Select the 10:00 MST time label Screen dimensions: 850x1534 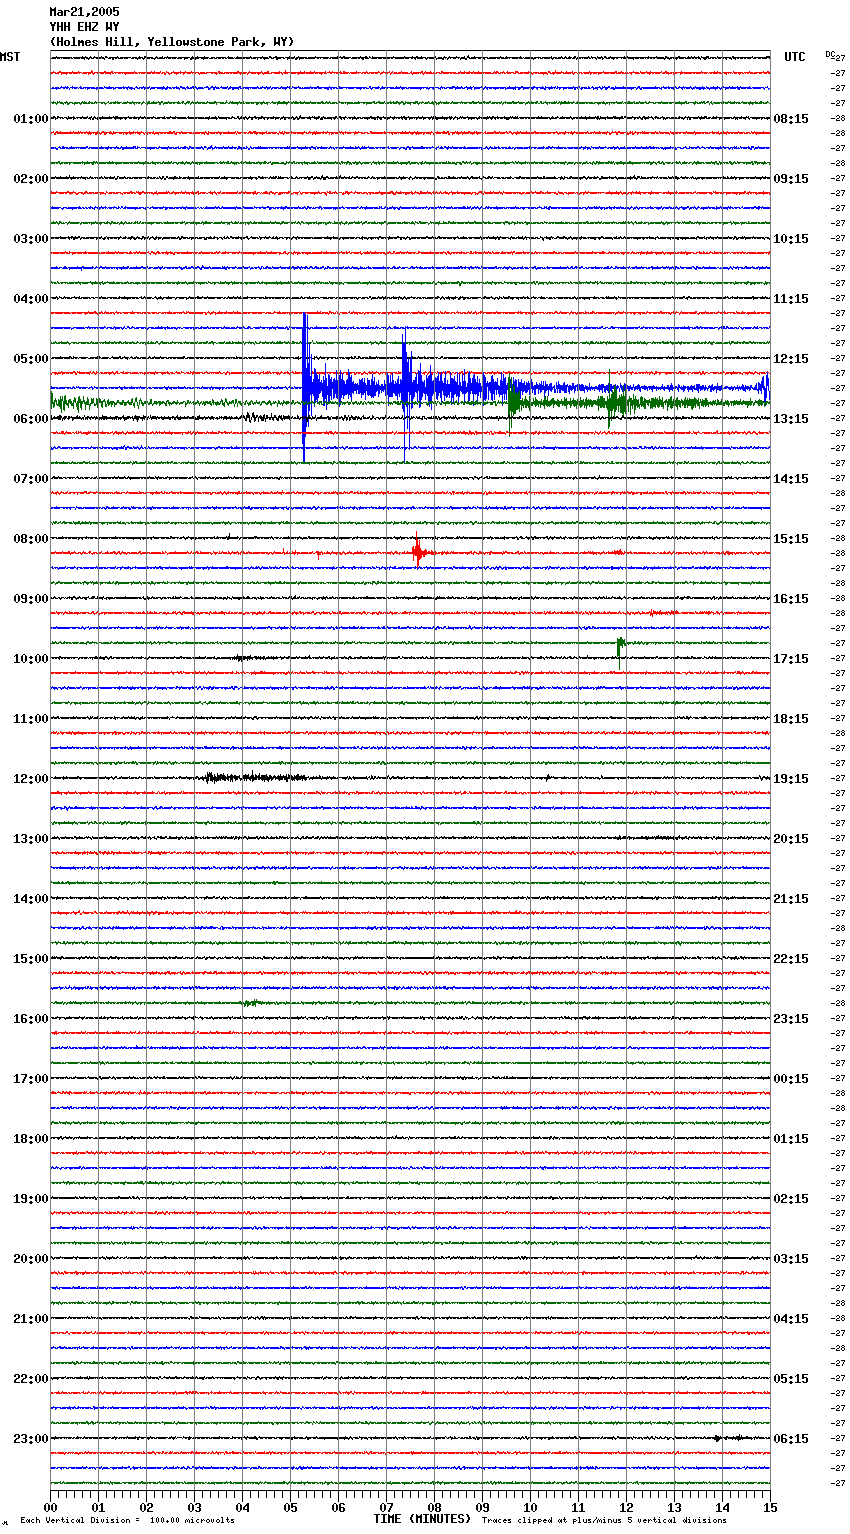[x=31, y=659]
